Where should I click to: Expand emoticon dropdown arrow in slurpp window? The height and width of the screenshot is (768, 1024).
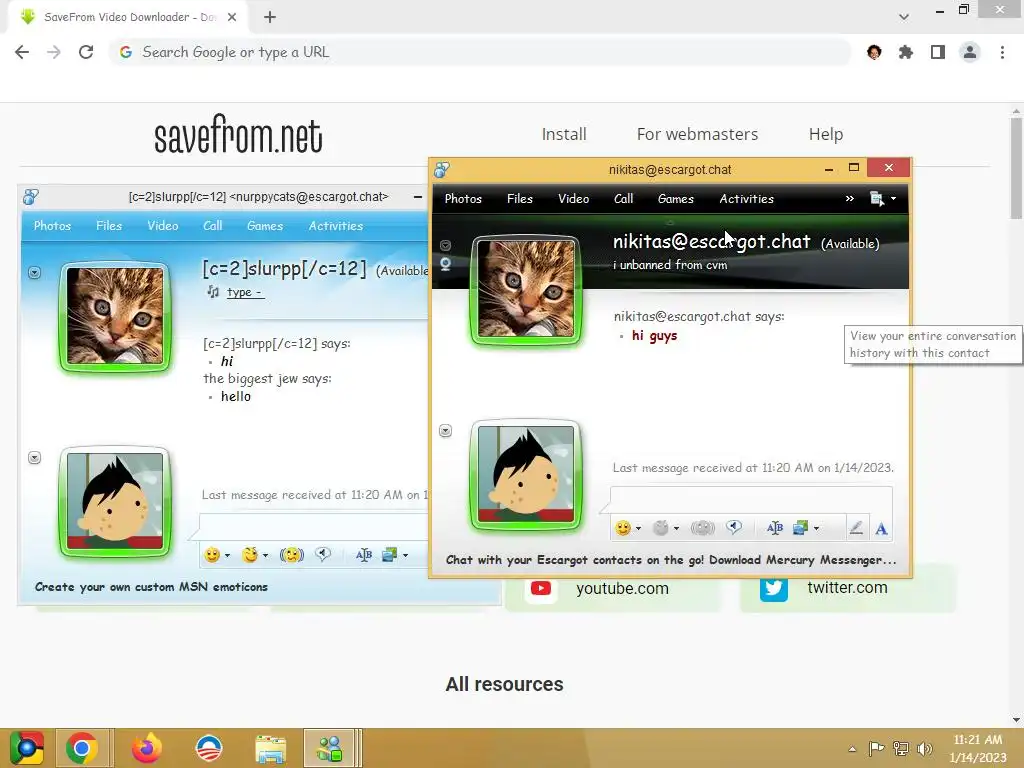227,555
